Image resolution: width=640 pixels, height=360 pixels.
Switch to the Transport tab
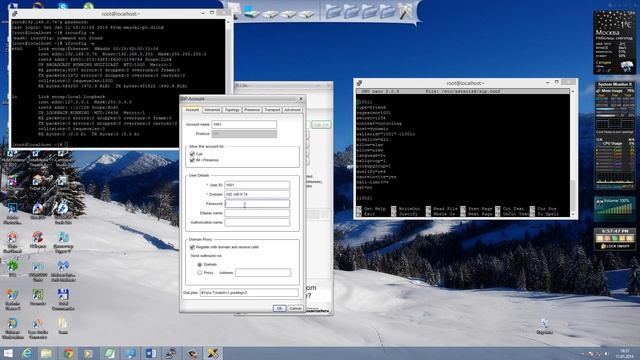tap(272, 110)
